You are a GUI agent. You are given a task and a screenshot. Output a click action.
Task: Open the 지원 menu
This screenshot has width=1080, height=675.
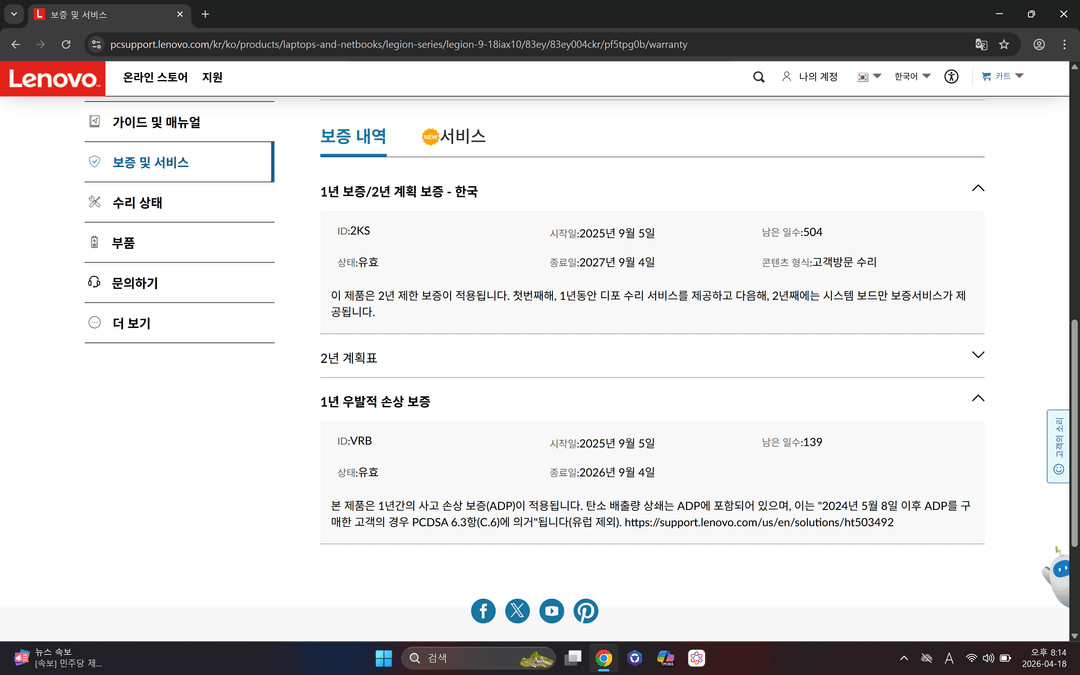coord(212,76)
